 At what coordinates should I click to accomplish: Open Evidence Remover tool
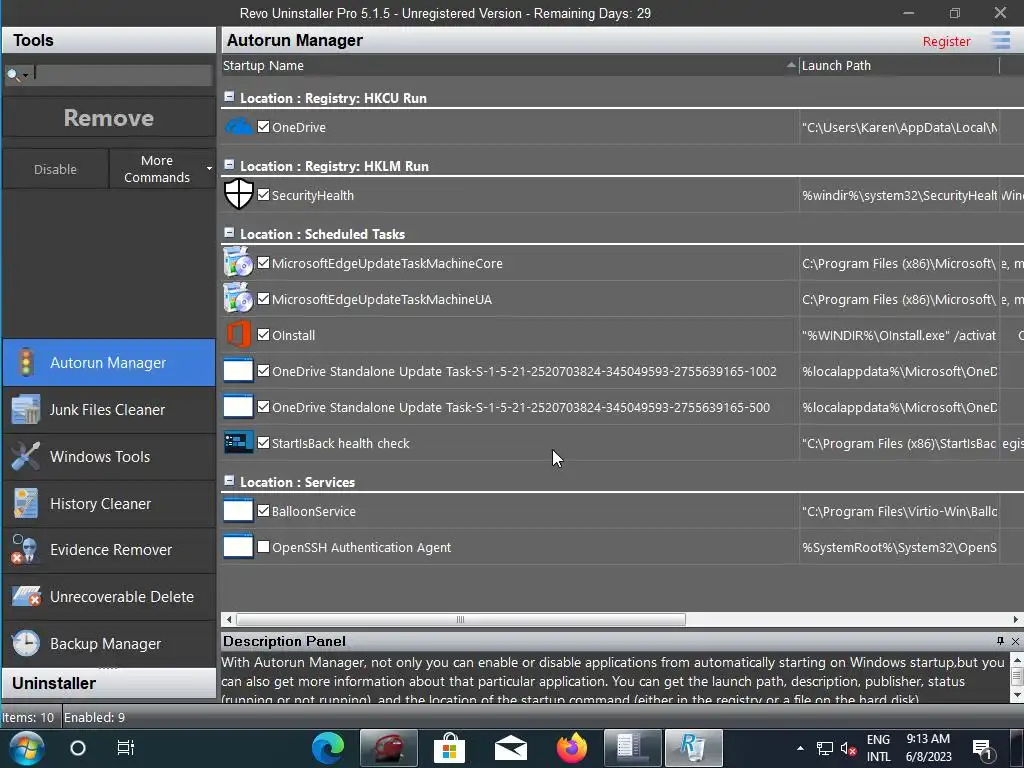coord(109,550)
